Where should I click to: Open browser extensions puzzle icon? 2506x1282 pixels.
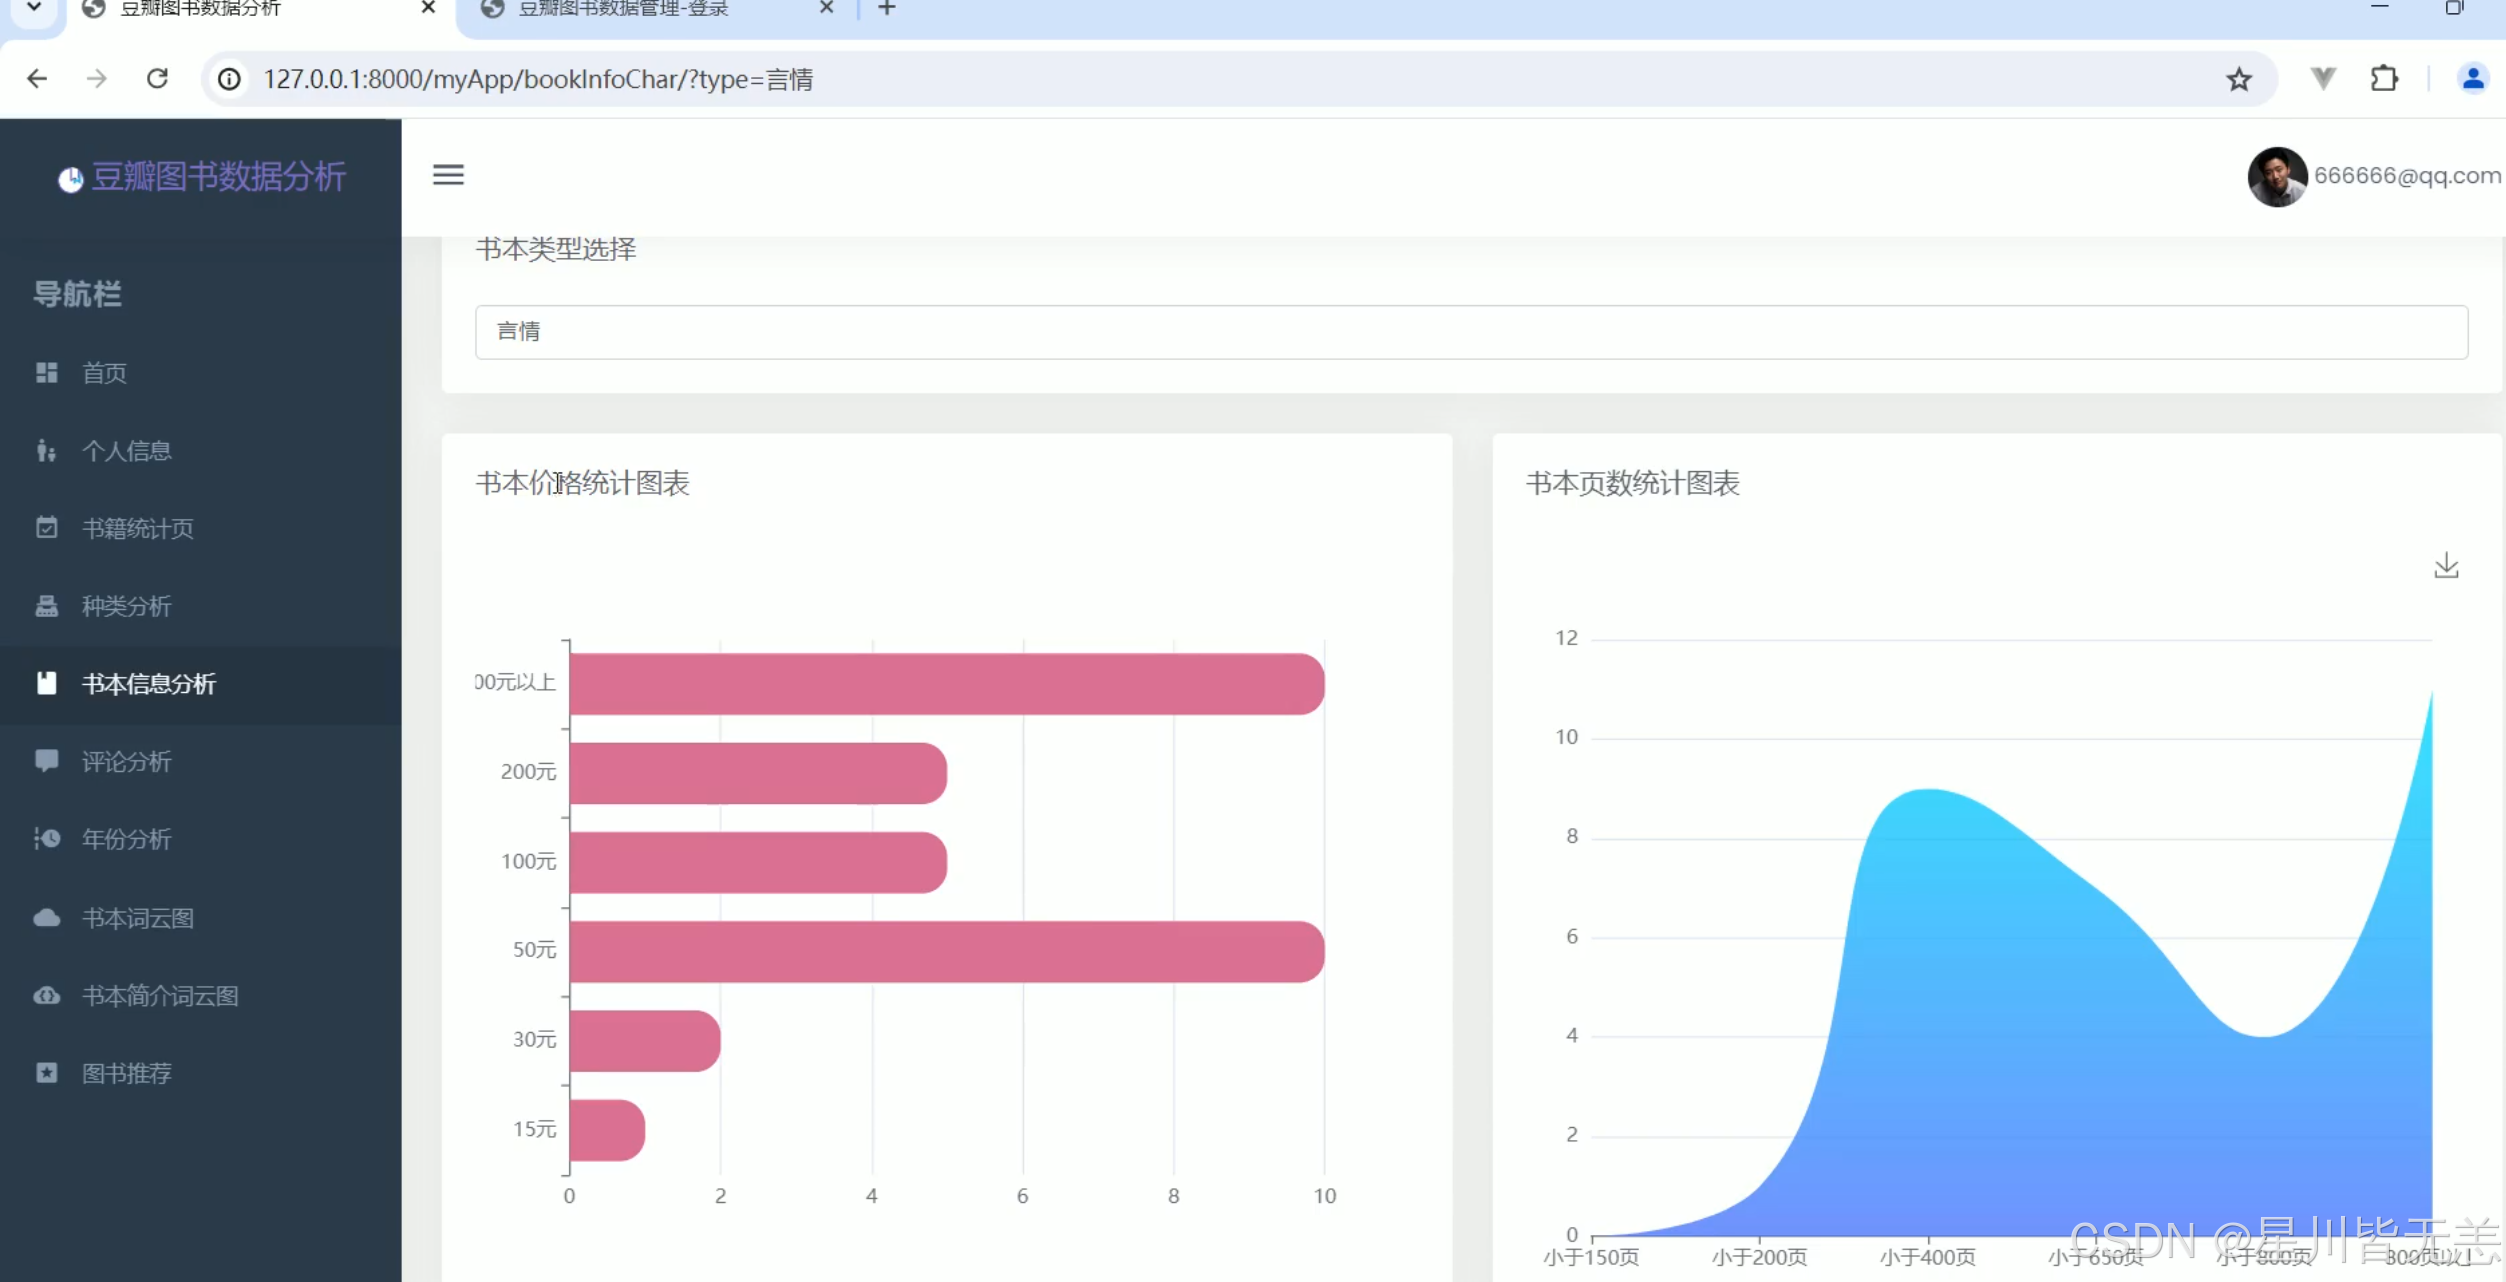click(x=2384, y=79)
